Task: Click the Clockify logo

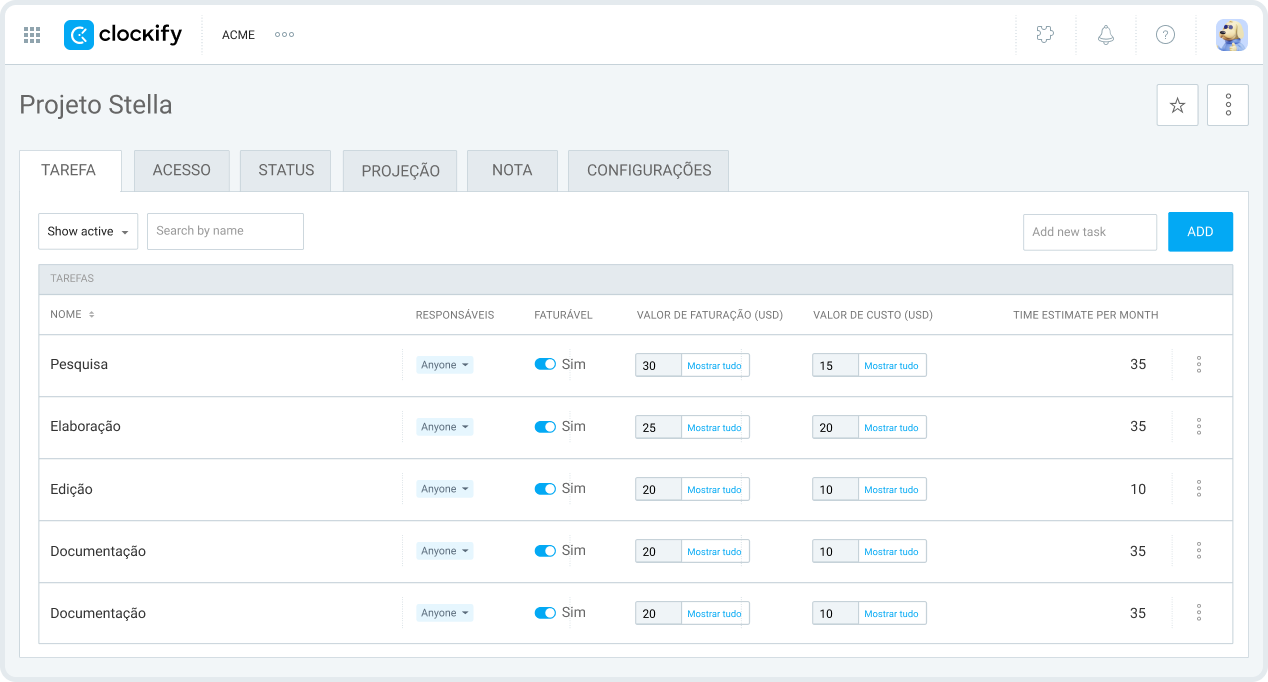Action: 123,35
